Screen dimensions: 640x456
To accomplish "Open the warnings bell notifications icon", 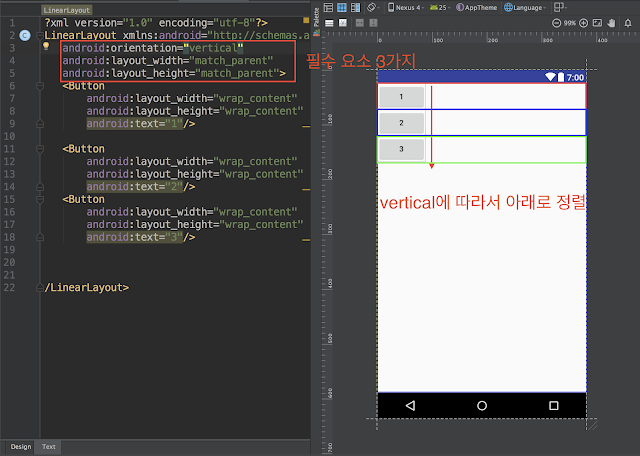I will tap(628, 23).
